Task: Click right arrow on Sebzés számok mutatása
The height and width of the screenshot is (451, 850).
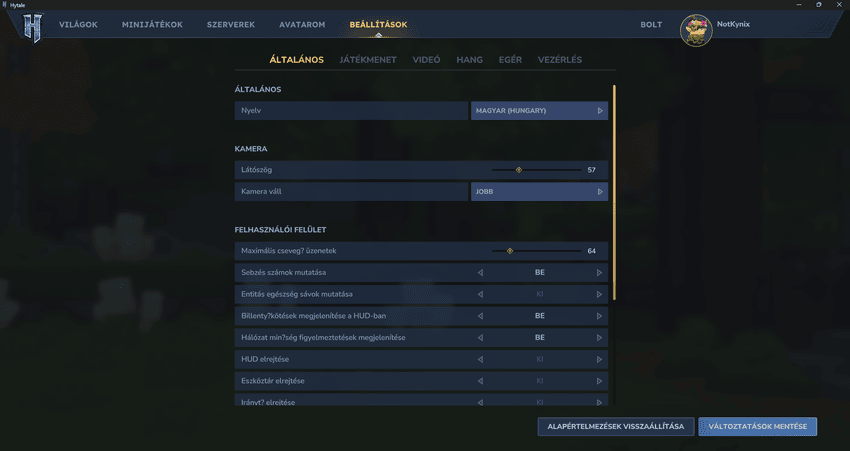Action: click(599, 273)
